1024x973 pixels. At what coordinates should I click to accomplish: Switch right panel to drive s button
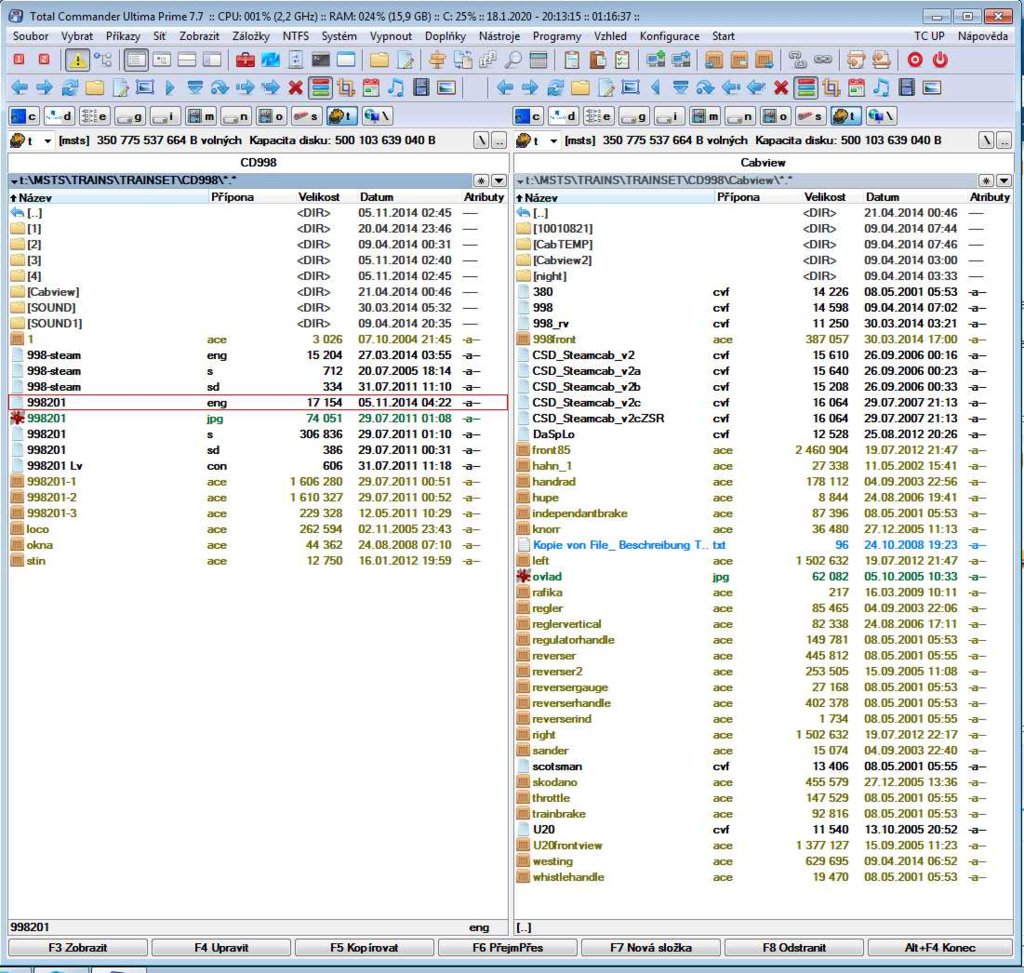click(811, 116)
